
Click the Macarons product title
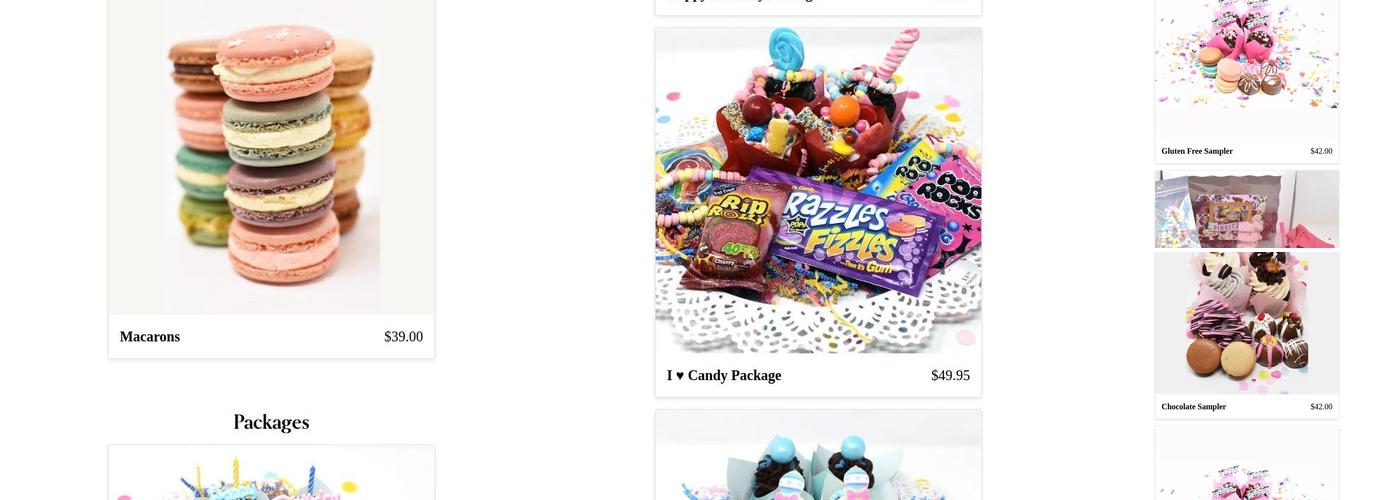(x=150, y=337)
